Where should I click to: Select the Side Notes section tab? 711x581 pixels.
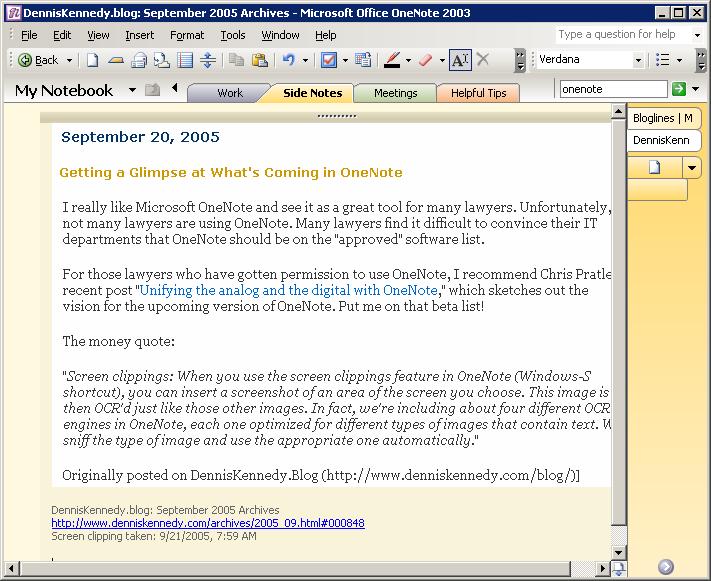point(312,93)
